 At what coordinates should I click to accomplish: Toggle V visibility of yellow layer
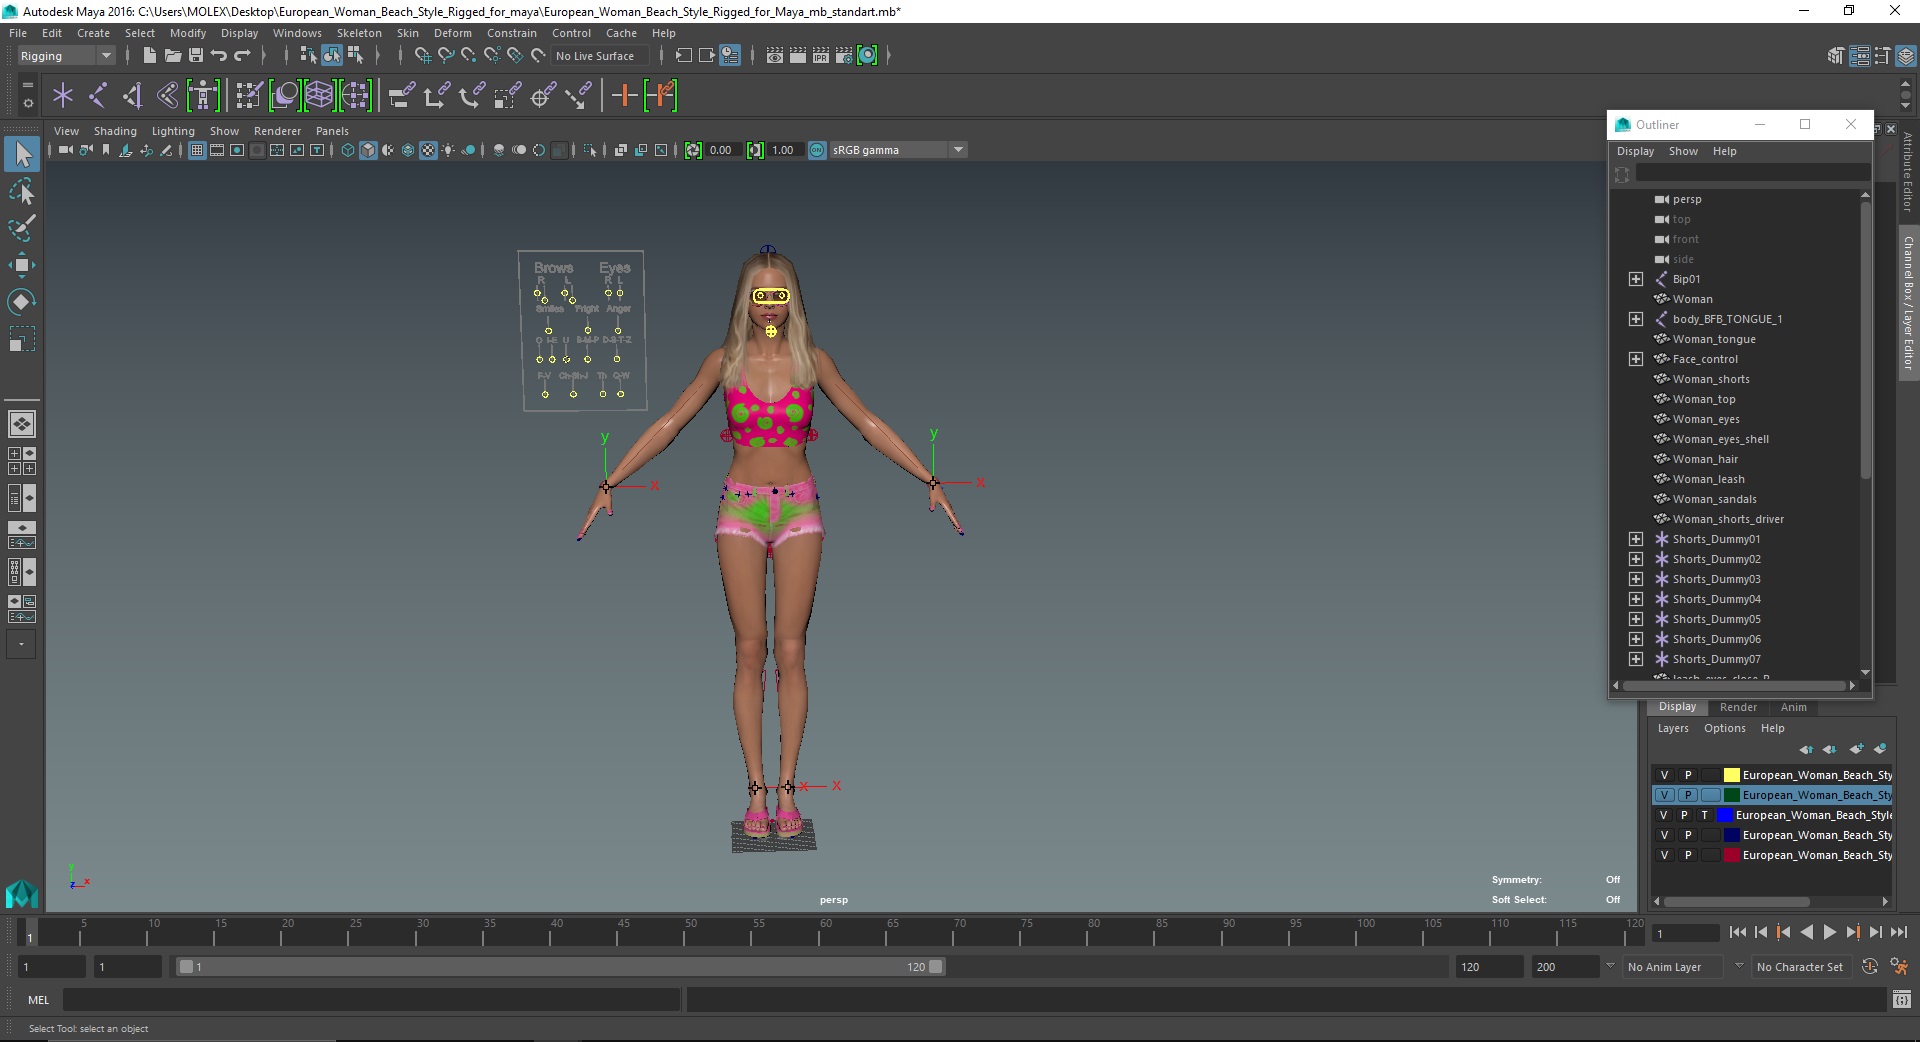point(1664,775)
